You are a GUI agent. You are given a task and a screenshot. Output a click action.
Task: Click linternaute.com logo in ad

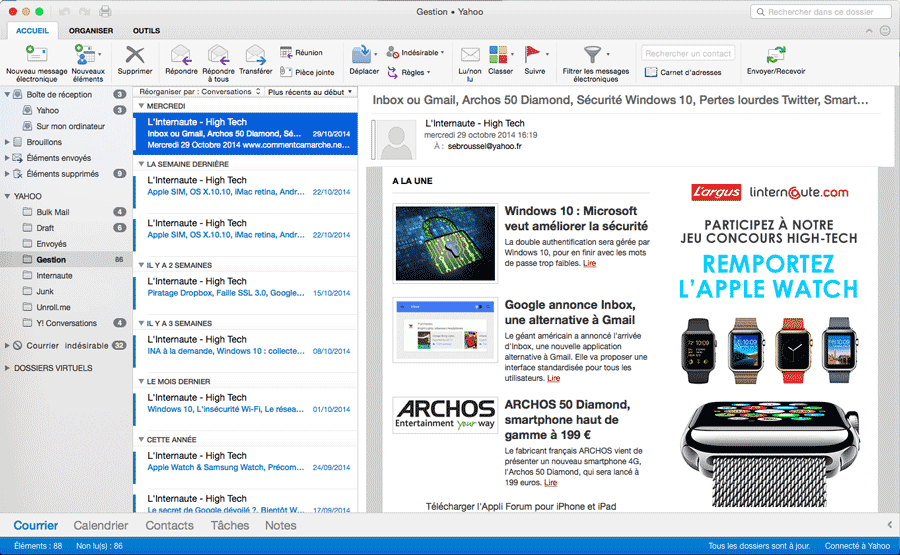tap(799, 192)
